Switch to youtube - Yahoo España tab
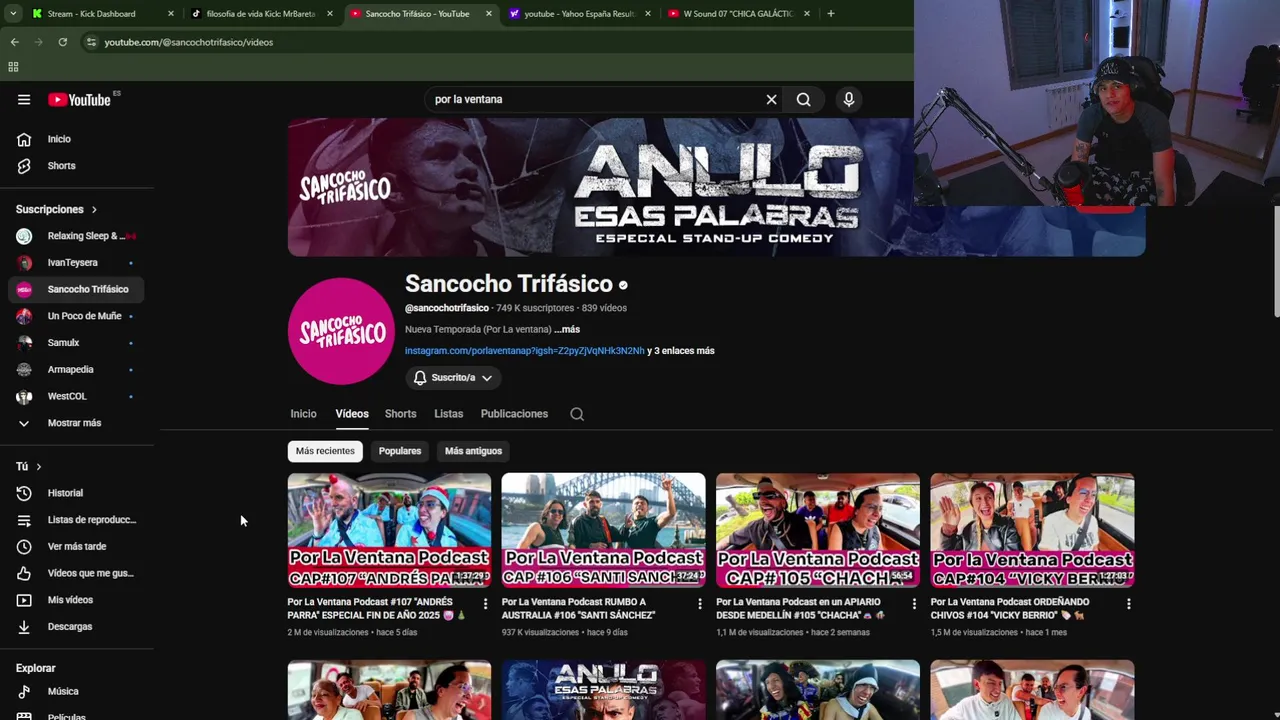The image size is (1280, 720). [579, 14]
